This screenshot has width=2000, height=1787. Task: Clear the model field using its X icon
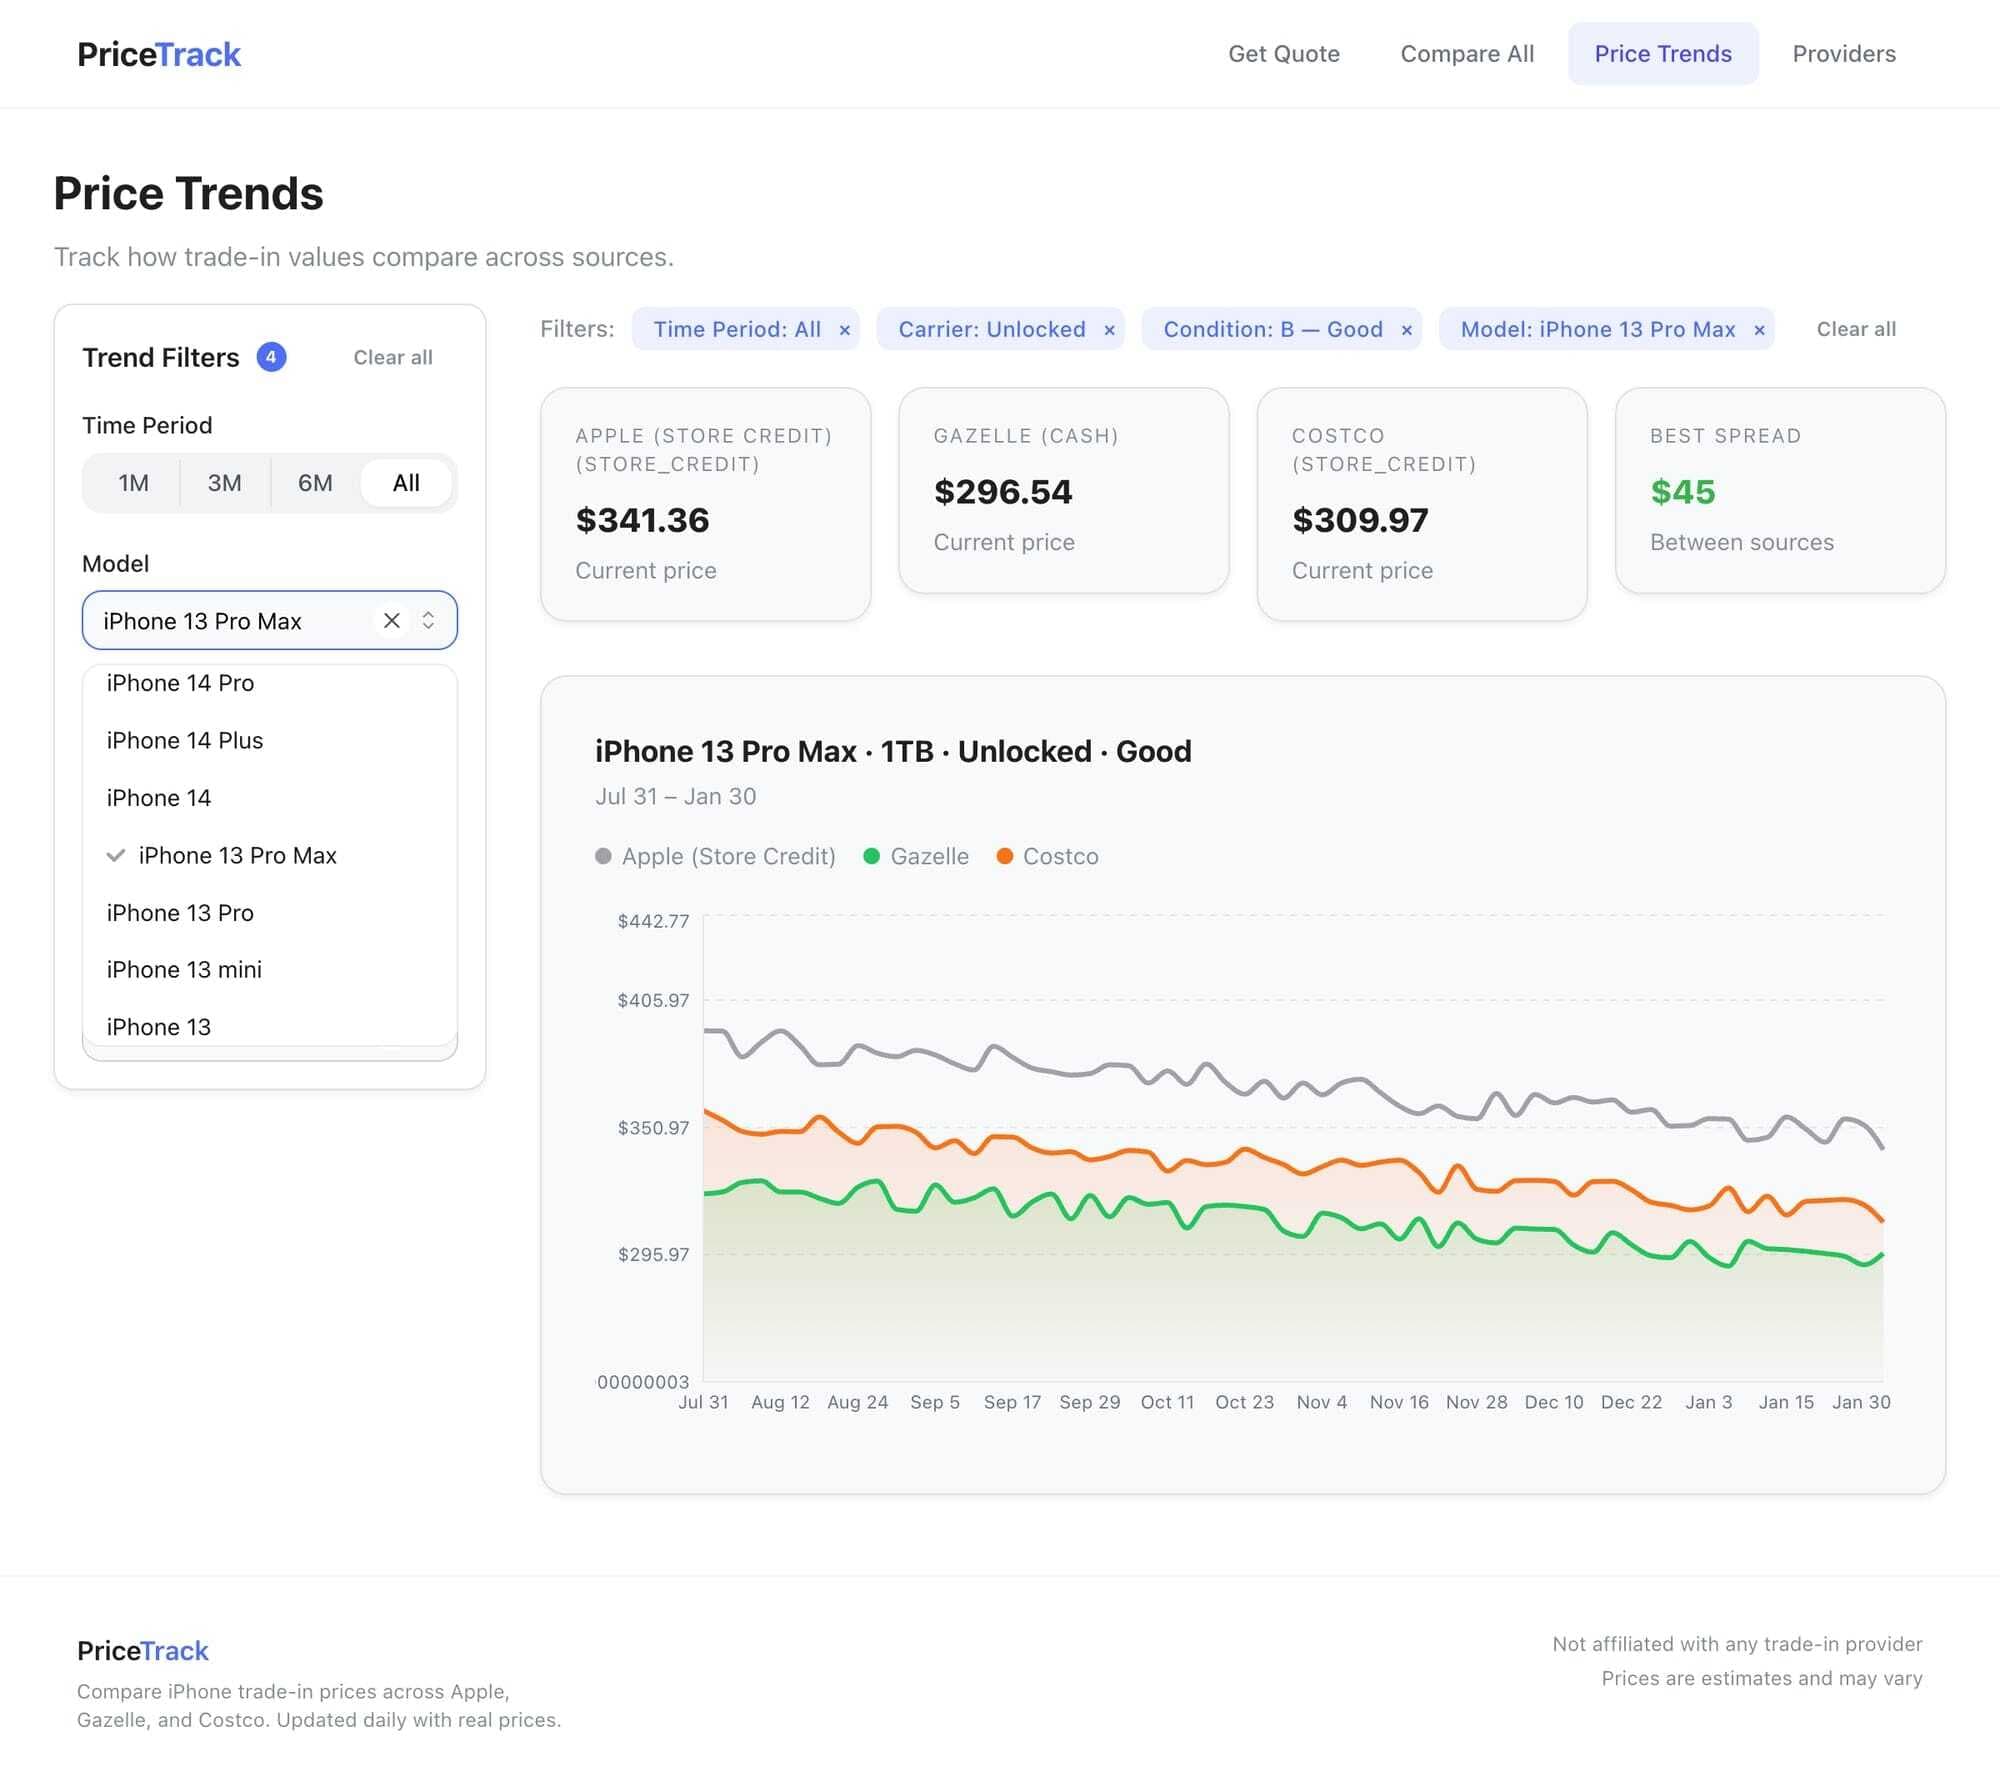(391, 621)
